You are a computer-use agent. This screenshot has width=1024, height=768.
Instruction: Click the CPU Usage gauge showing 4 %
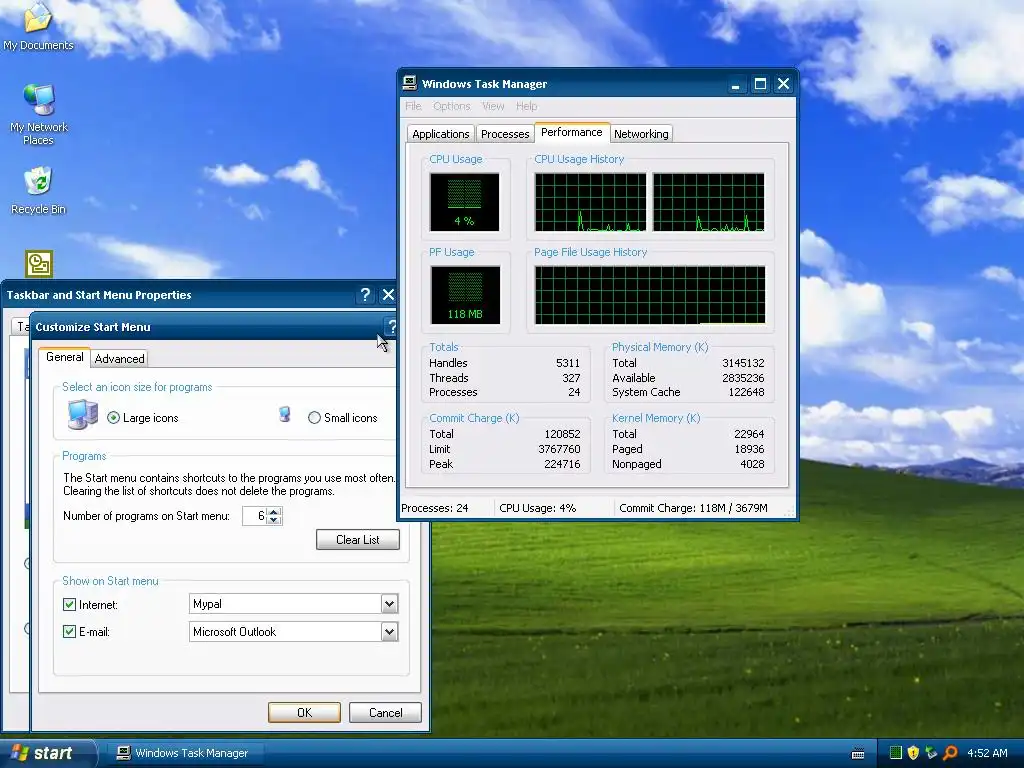(x=464, y=202)
